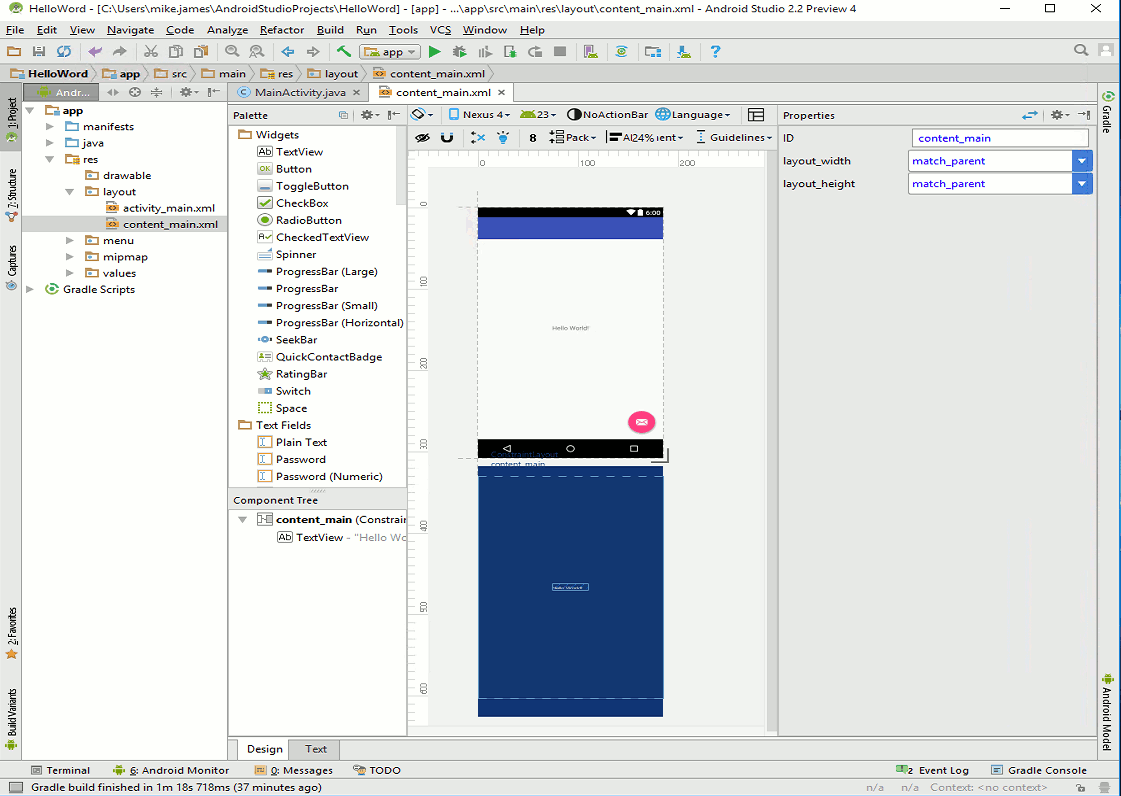1121x796 pixels.
Task: Run the app with green play icon
Action: click(434, 51)
